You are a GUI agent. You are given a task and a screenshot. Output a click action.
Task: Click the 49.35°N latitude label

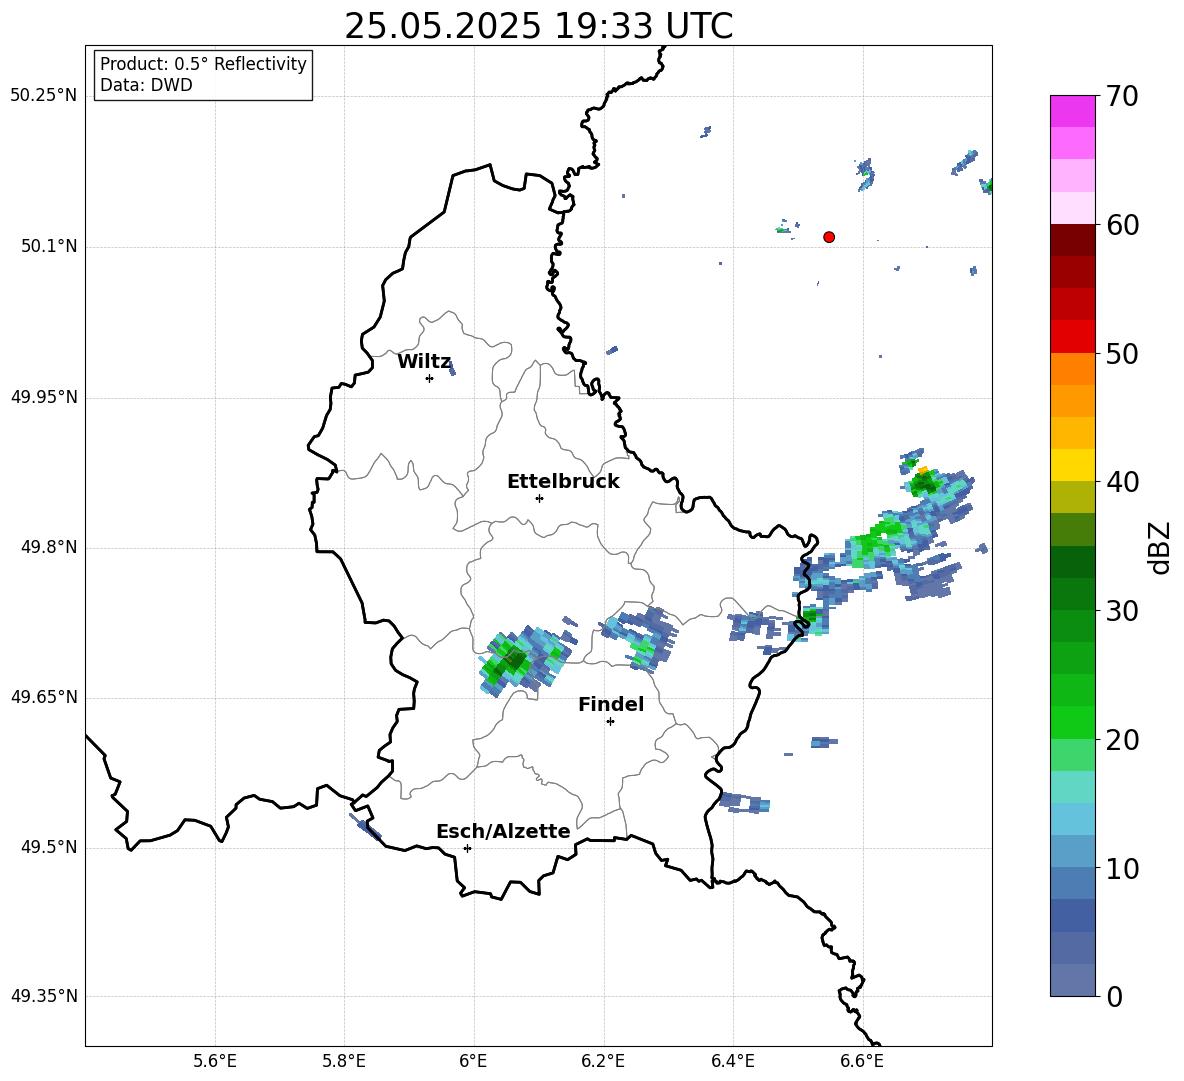coord(44,996)
